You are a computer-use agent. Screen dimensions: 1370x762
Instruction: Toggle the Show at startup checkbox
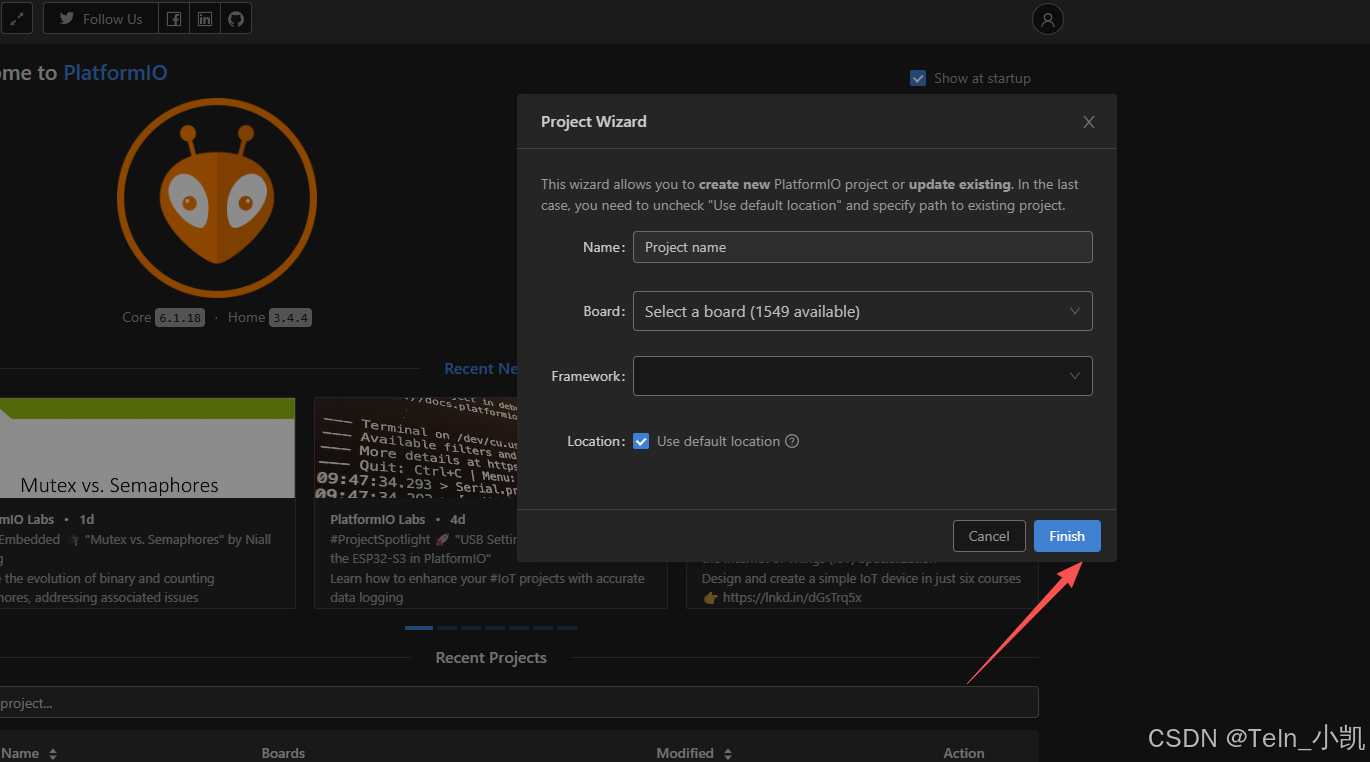click(918, 78)
